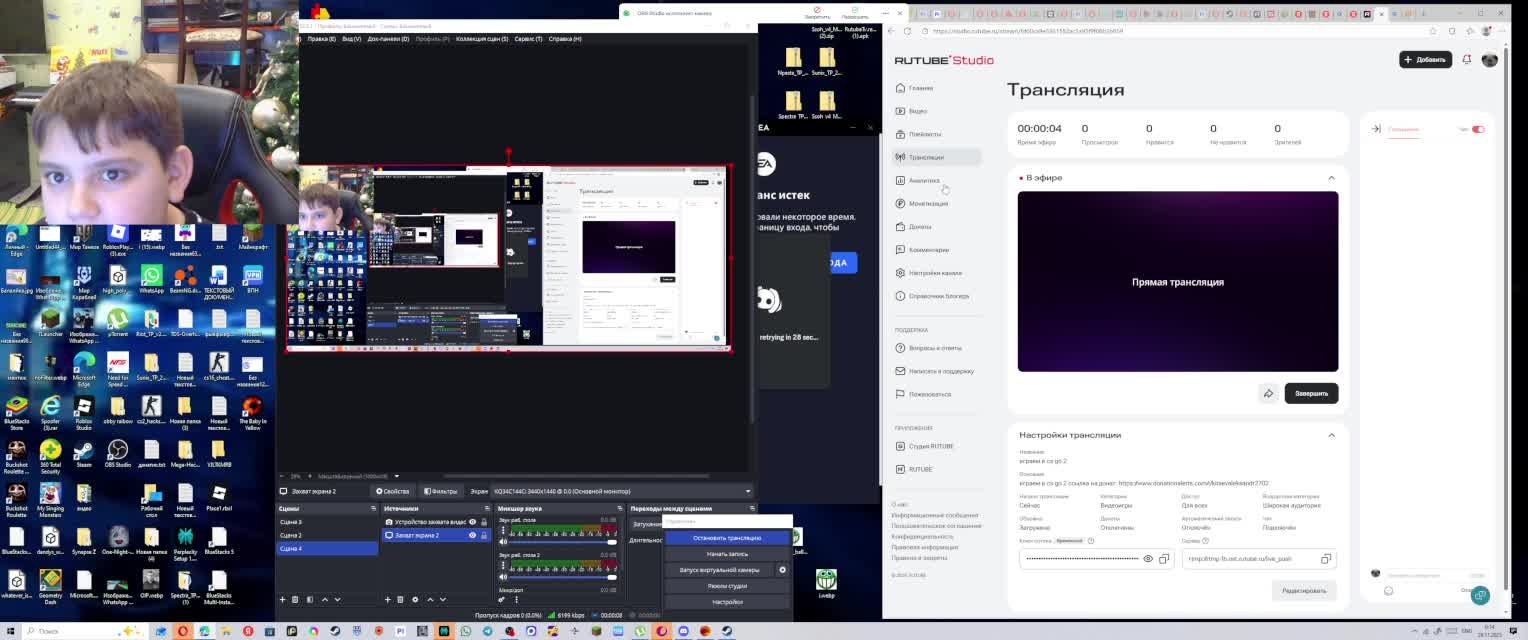Open the Свойства button in OBS source toolbar
The height and width of the screenshot is (640, 1528).
[x=392, y=491]
